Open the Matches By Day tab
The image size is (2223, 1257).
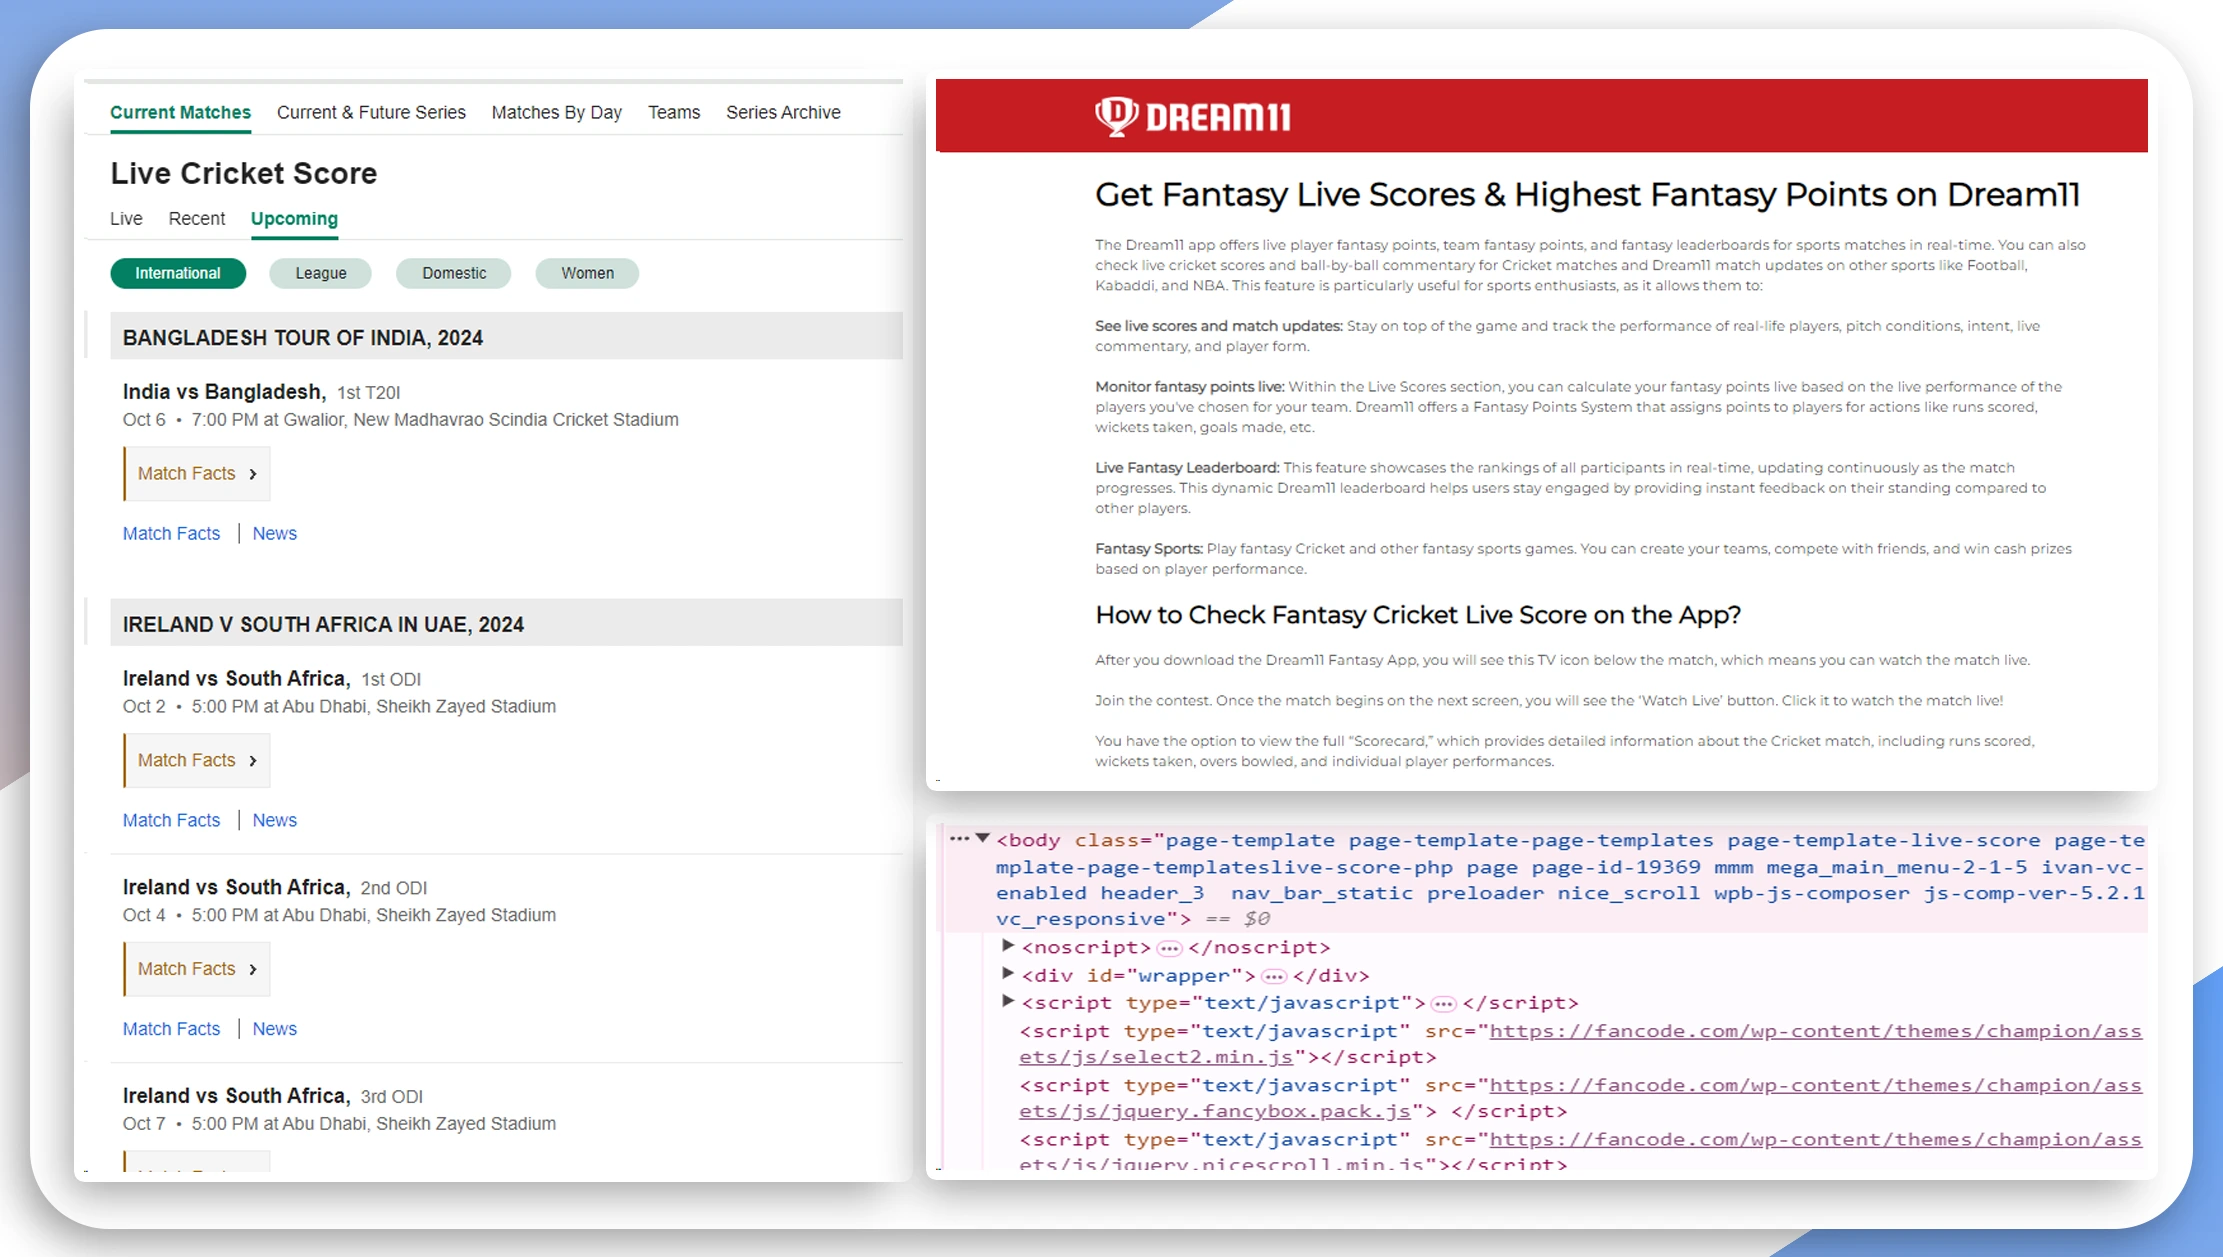click(x=556, y=112)
